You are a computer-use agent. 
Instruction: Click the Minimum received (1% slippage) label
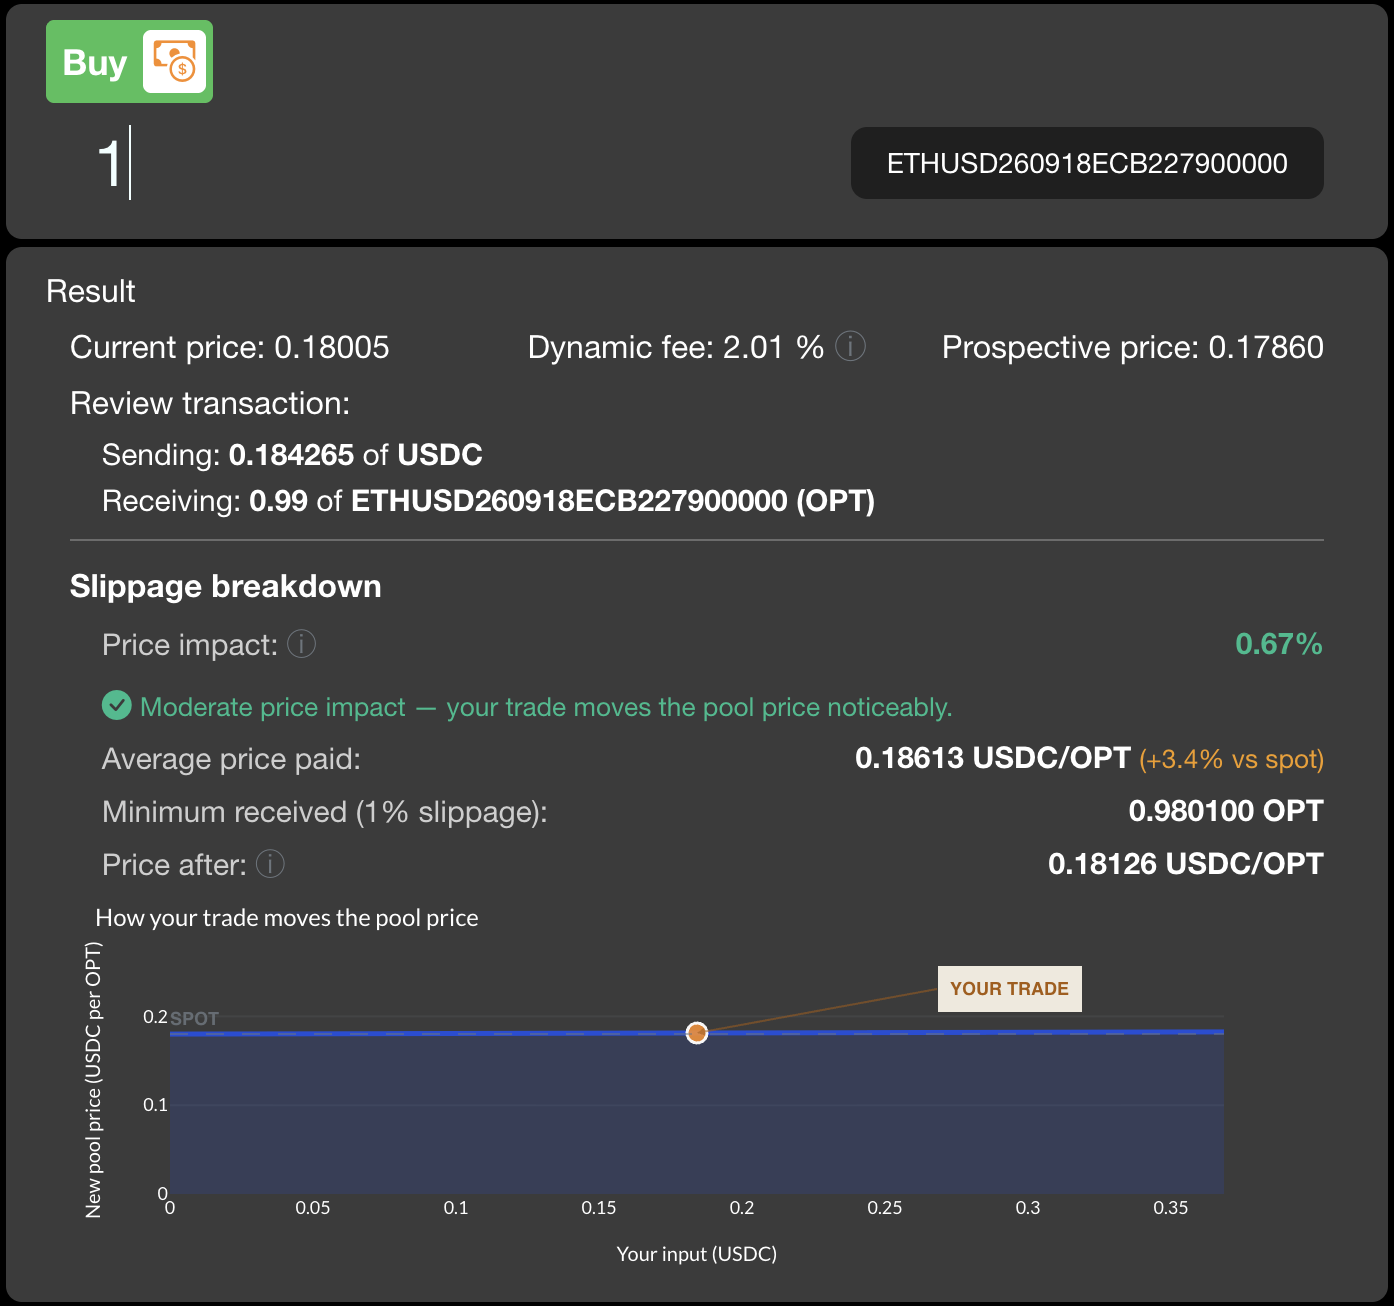[x=325, y=811]
